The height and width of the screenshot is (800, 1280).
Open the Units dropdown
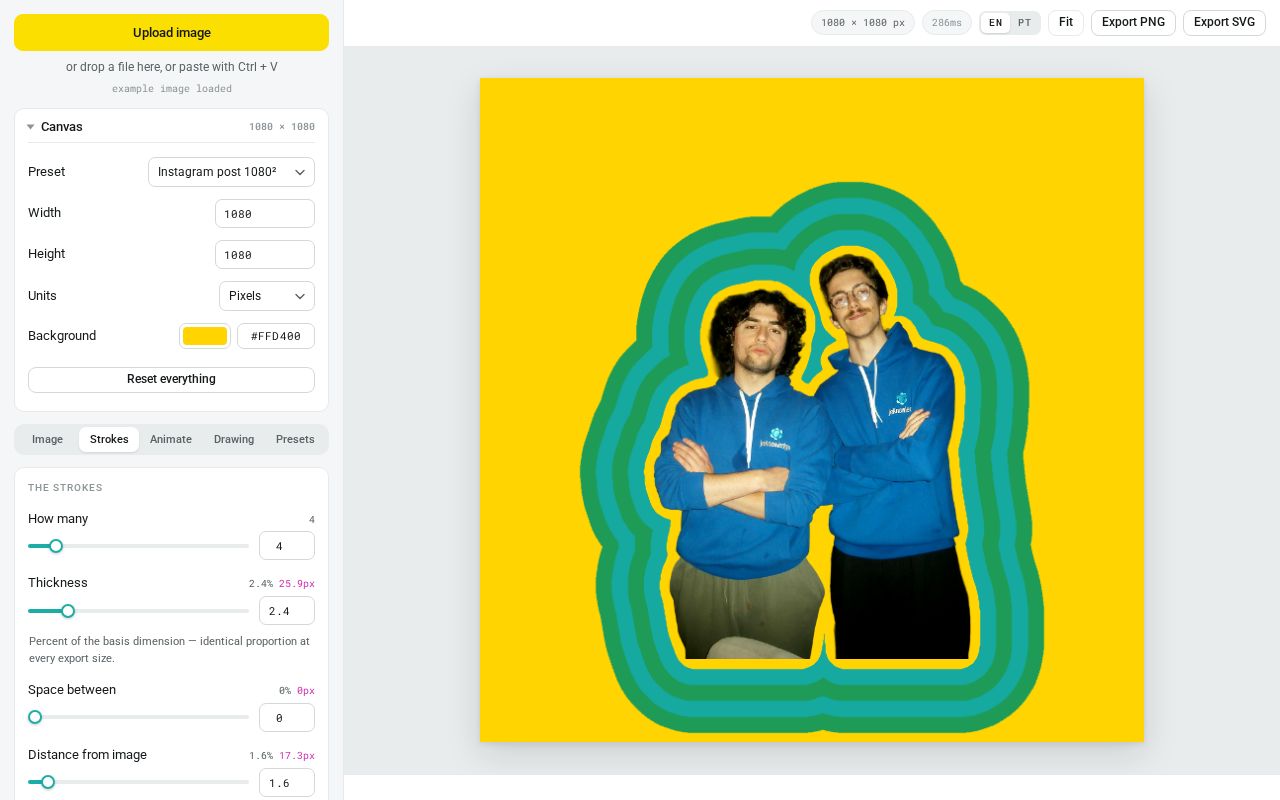point(267,296)
